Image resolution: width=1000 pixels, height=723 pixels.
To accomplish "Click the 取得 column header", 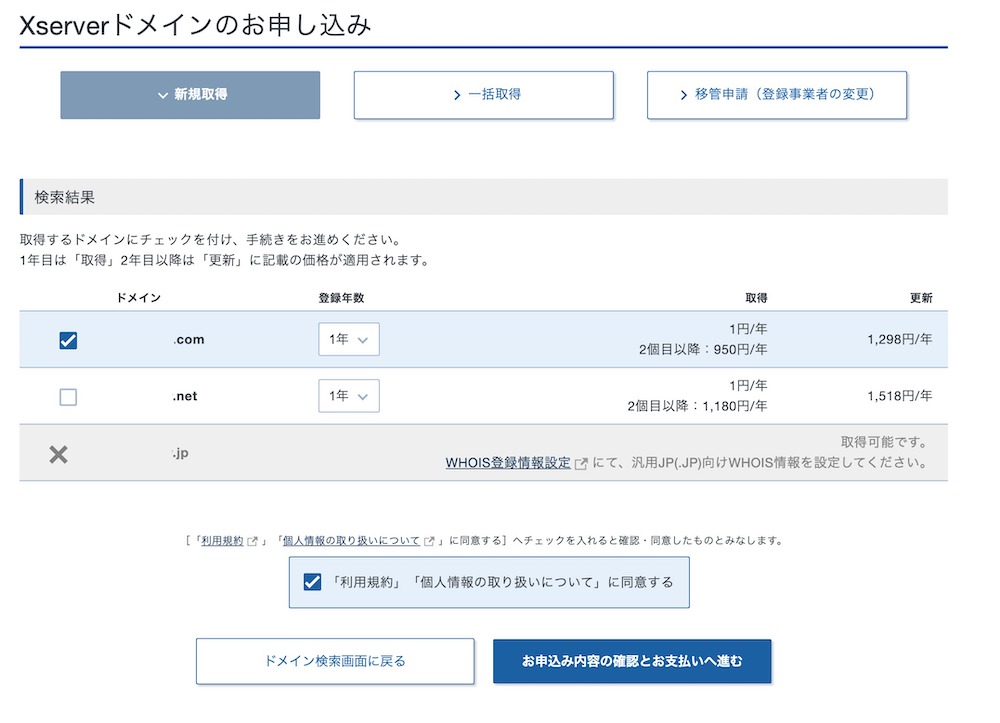I will (x=756, y=298).
